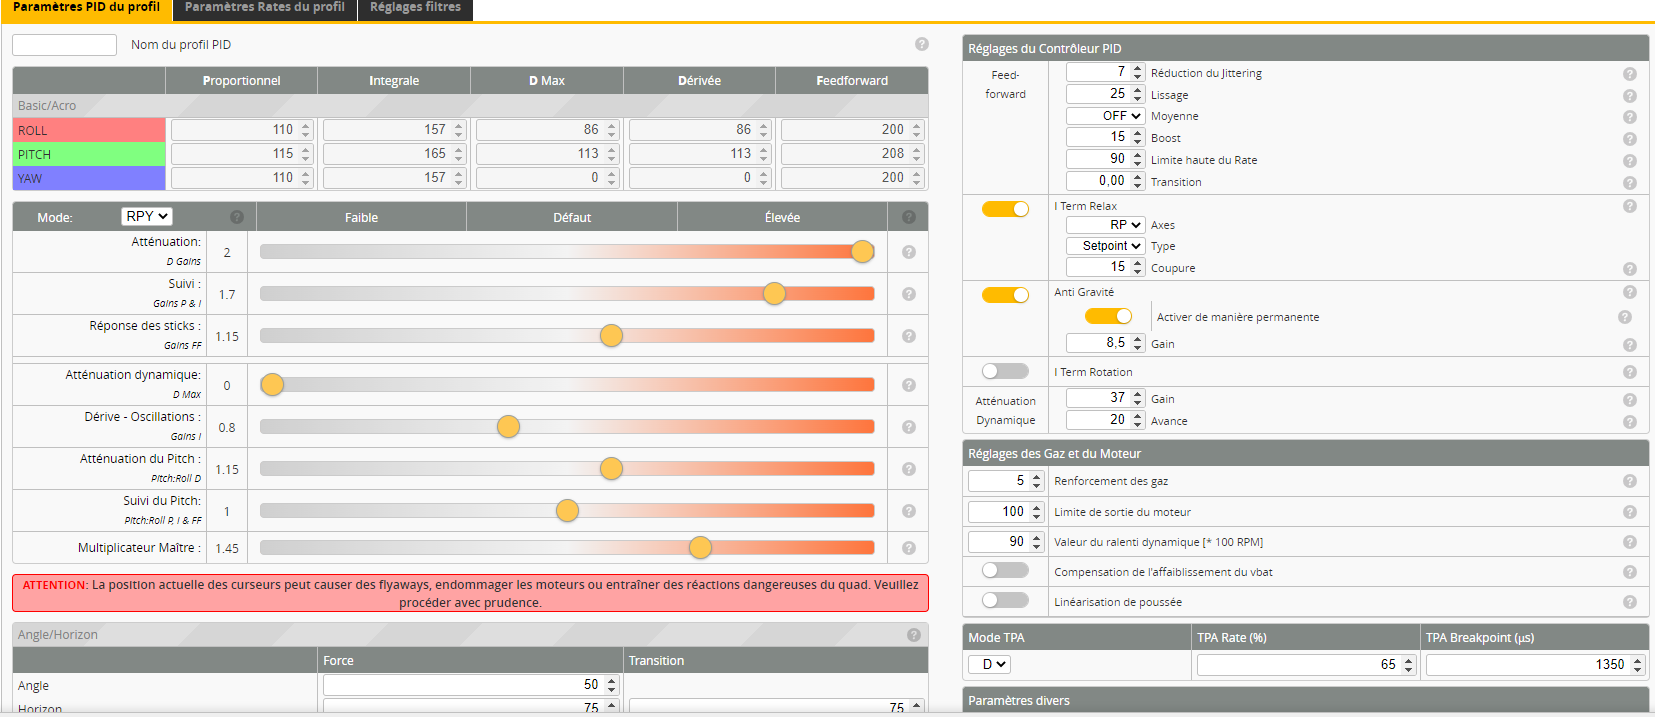
Task: Click help icon for Atténuation D Gains slider
Action: 909,252
